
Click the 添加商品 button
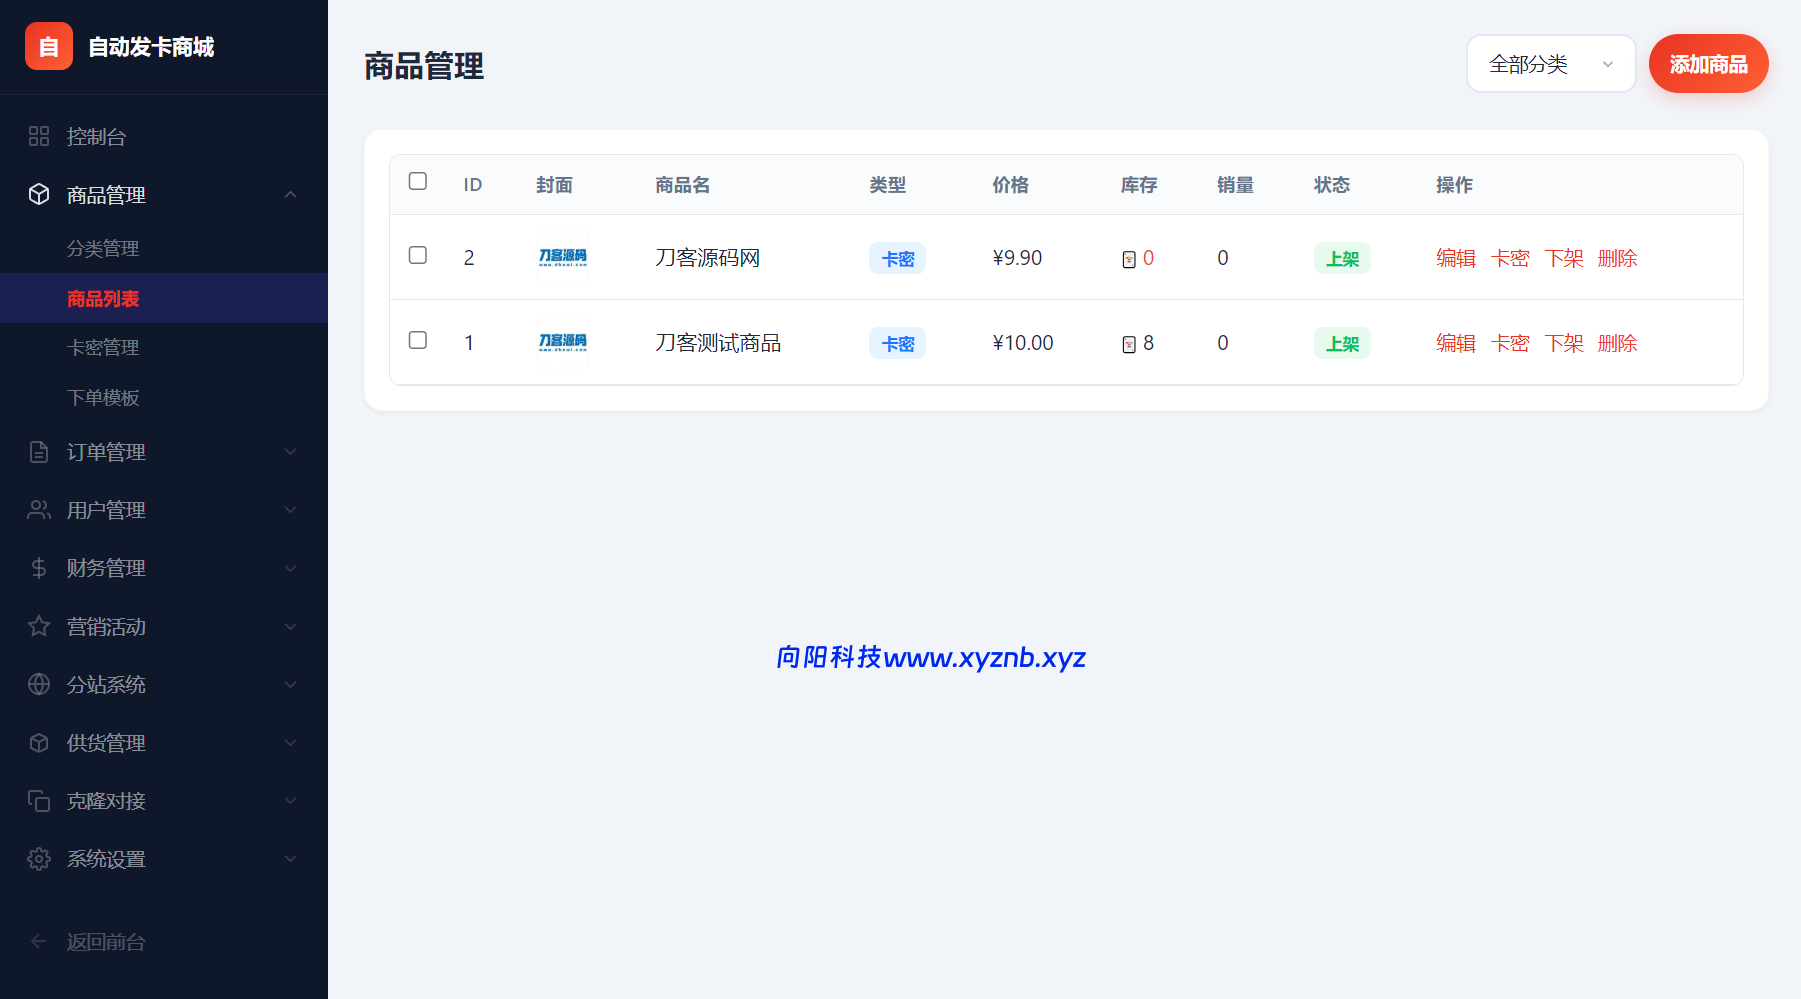click(1708, 63)
